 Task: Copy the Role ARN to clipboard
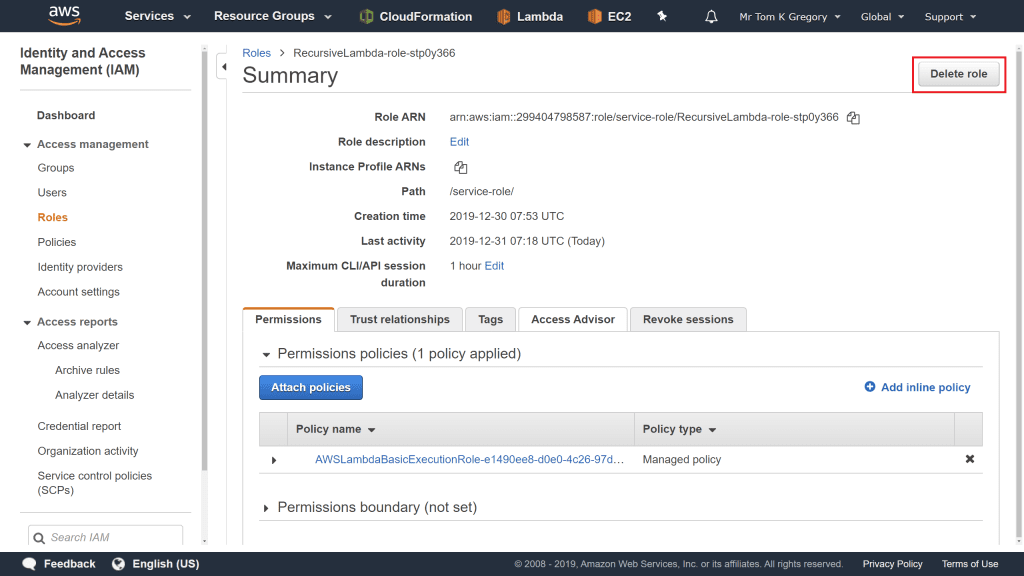(x=853, y=118)
